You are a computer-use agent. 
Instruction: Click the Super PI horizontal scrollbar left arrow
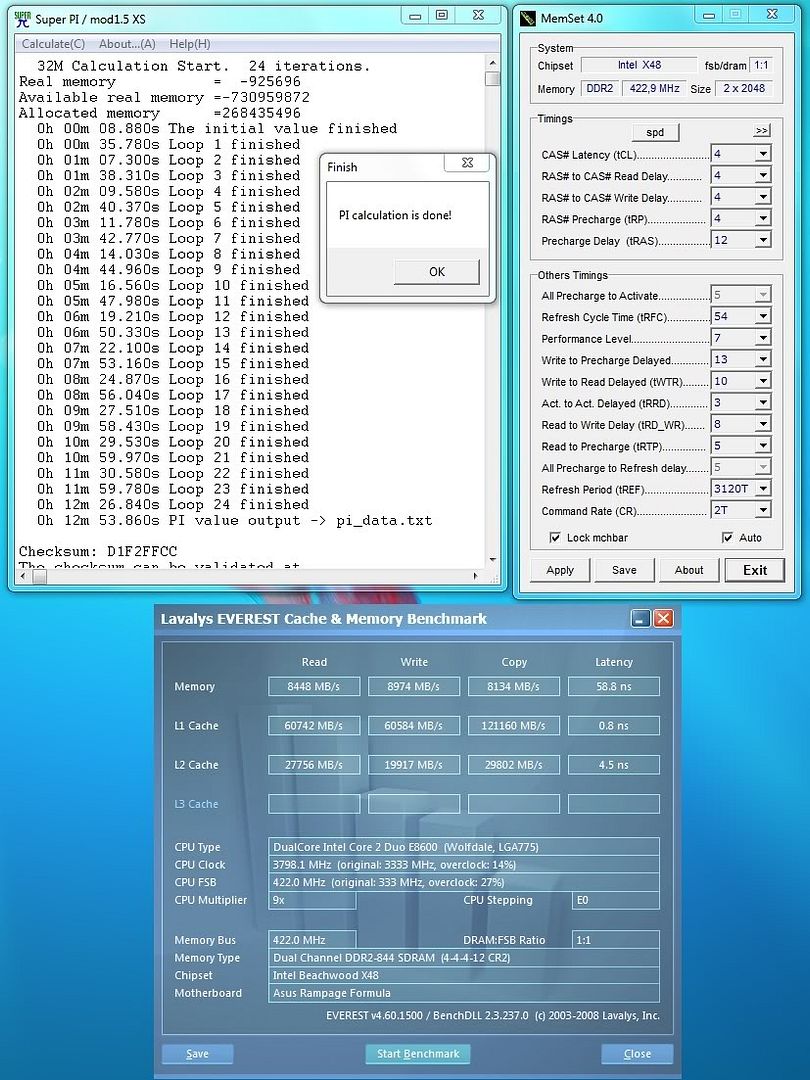(22, 576)
